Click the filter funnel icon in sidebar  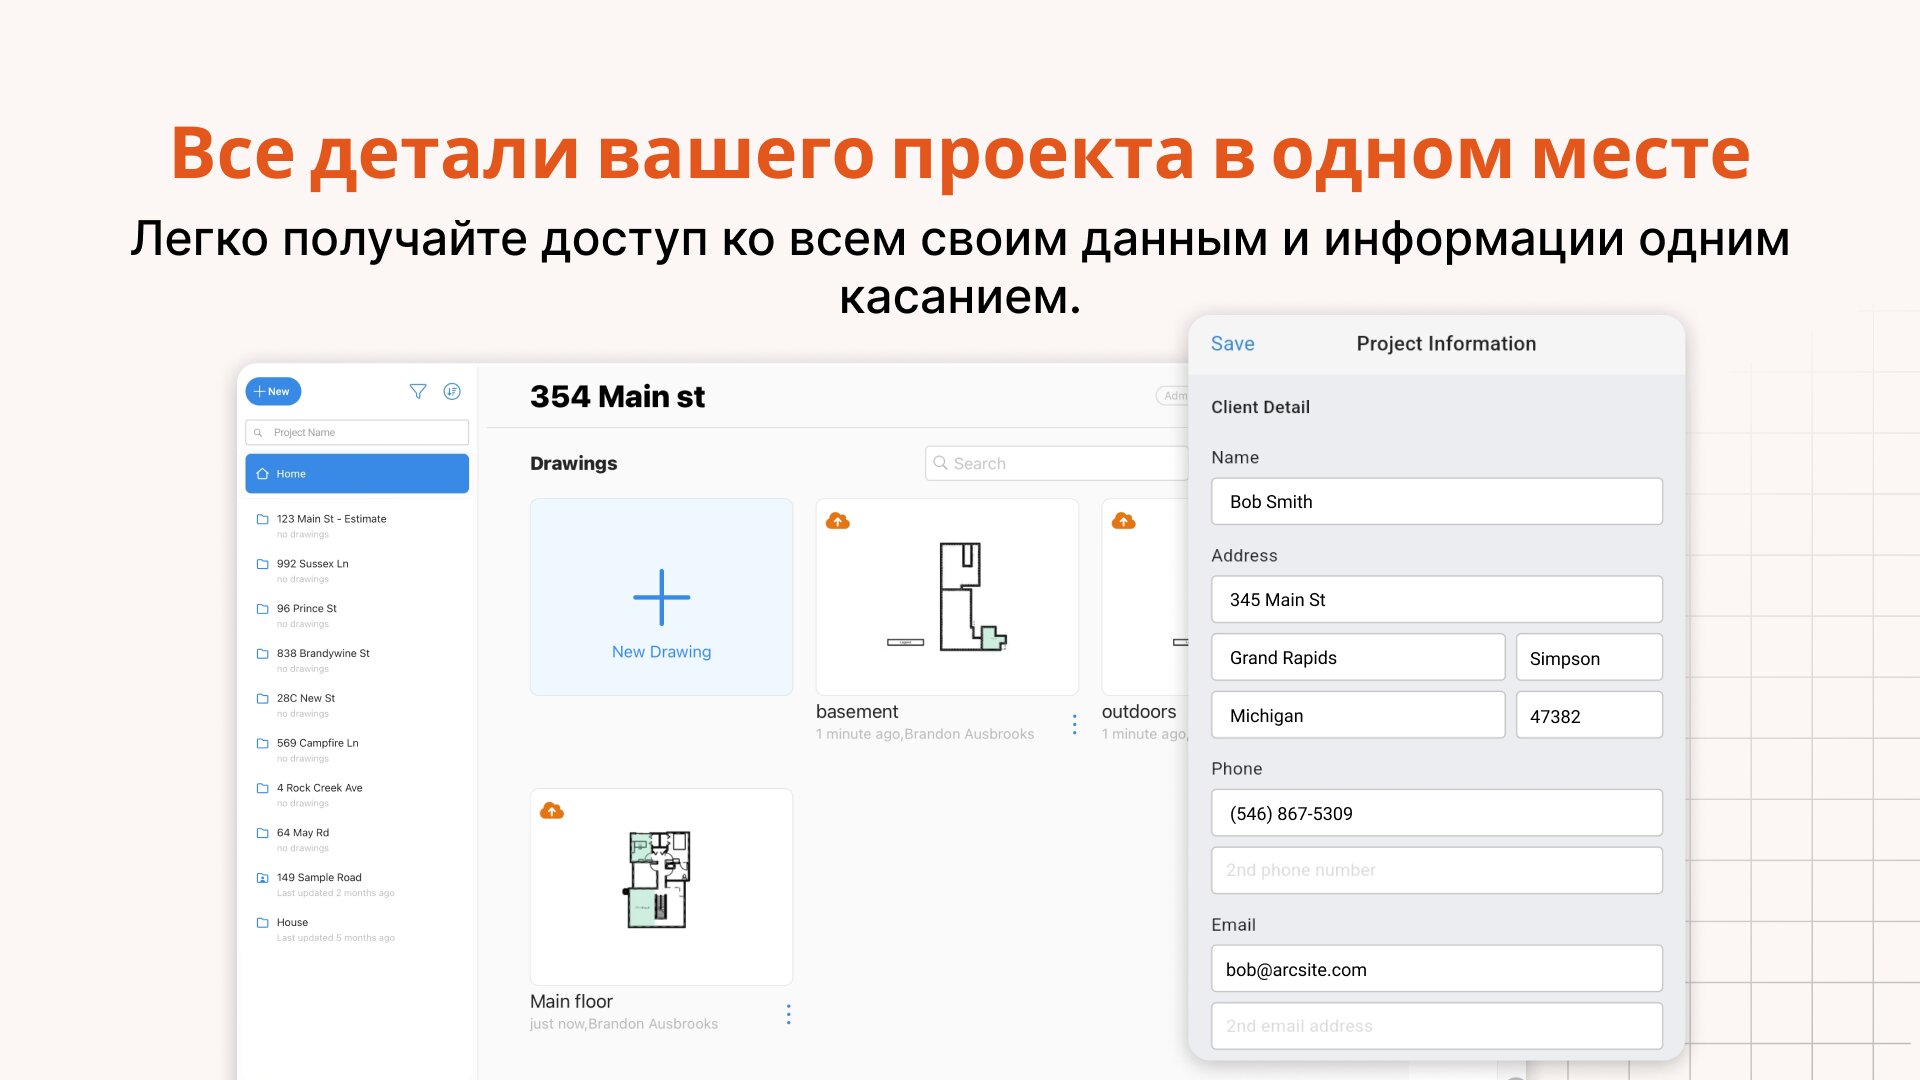tap(418, 392)
